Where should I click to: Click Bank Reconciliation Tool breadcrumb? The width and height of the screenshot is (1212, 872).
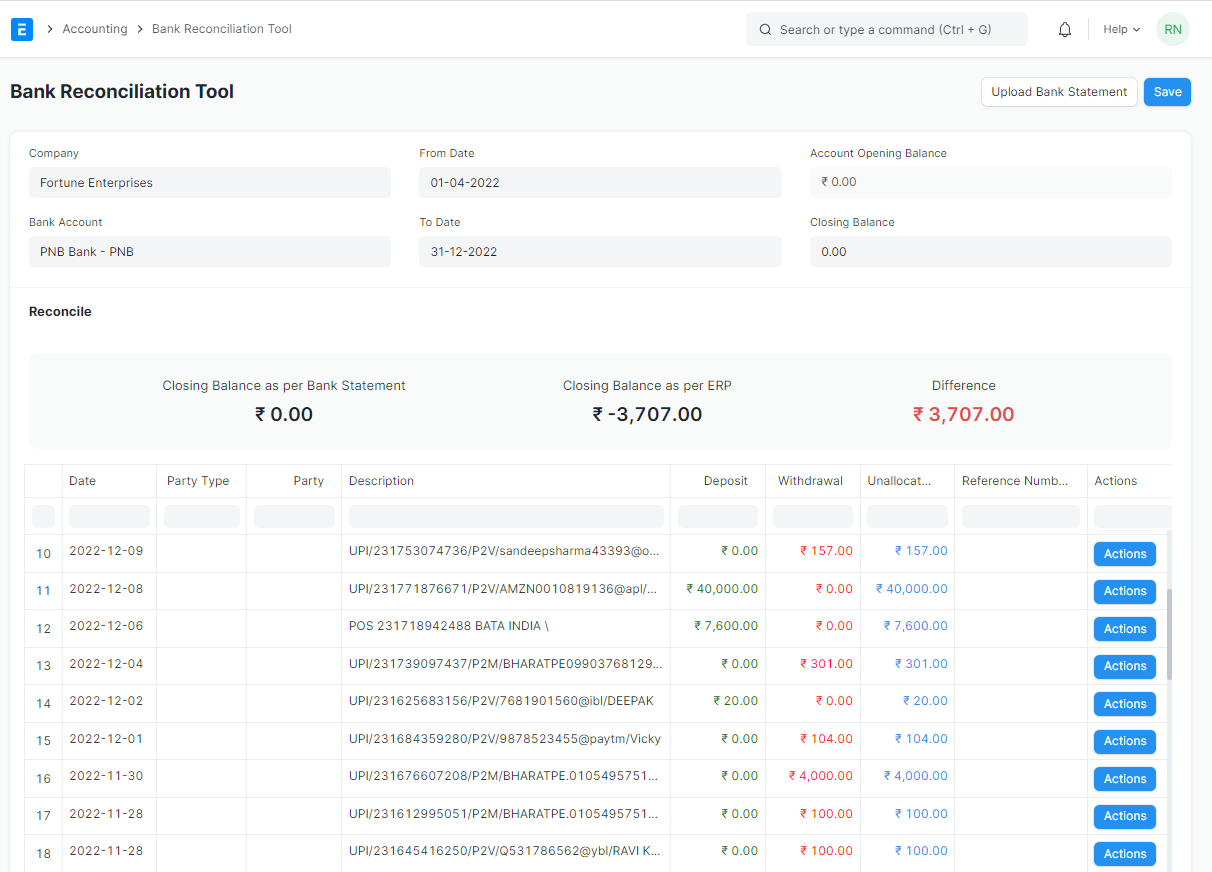pyautogui.click(x=222, y=29)
